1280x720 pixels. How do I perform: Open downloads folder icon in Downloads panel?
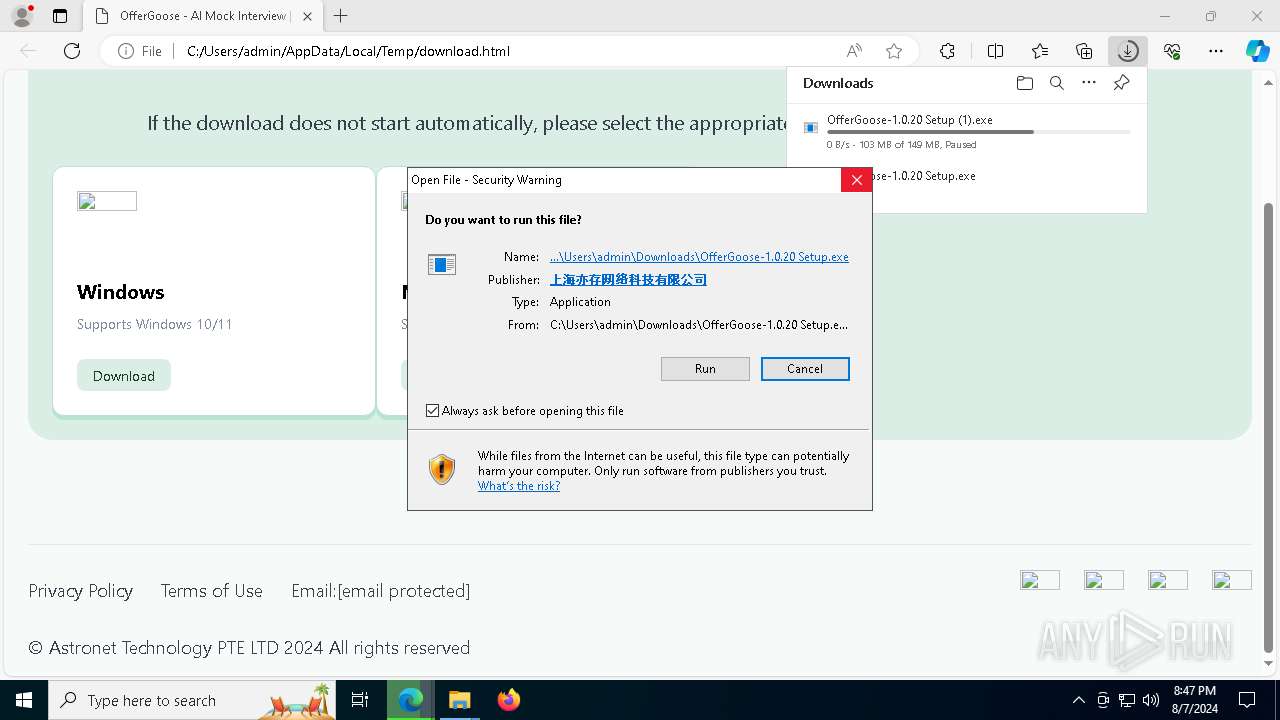(1024, 83)
